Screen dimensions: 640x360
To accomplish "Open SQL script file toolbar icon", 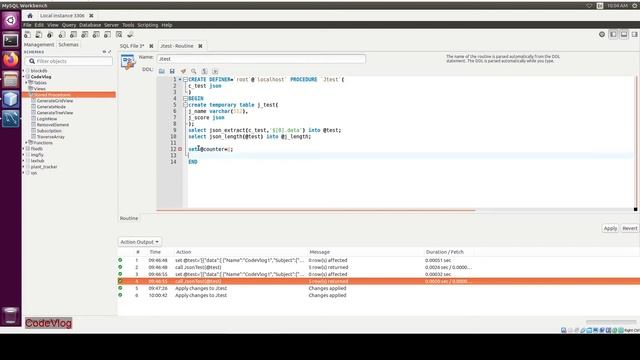I will point(39,35).
